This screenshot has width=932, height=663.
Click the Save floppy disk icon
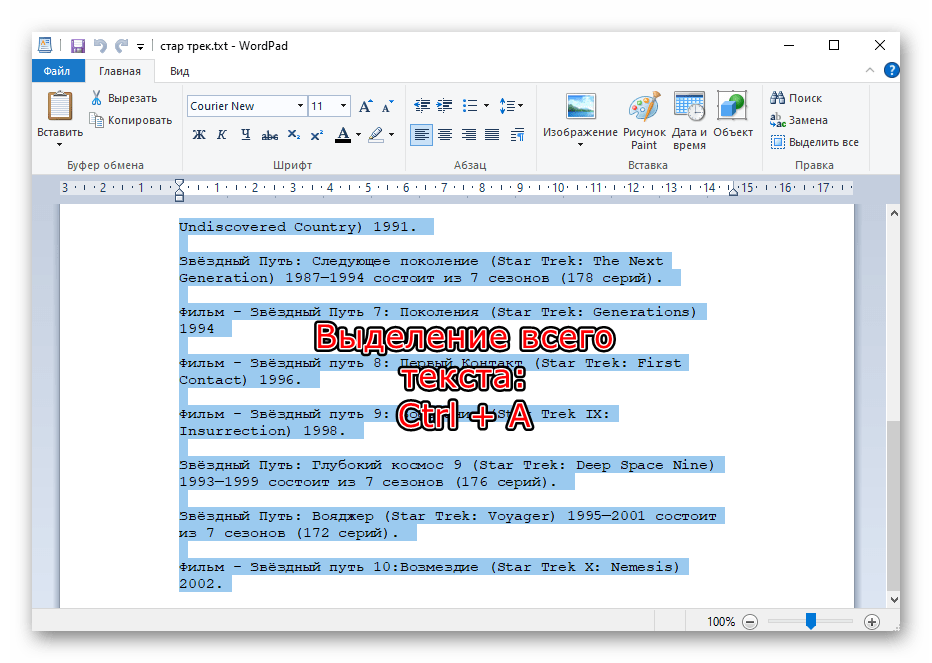77,46
